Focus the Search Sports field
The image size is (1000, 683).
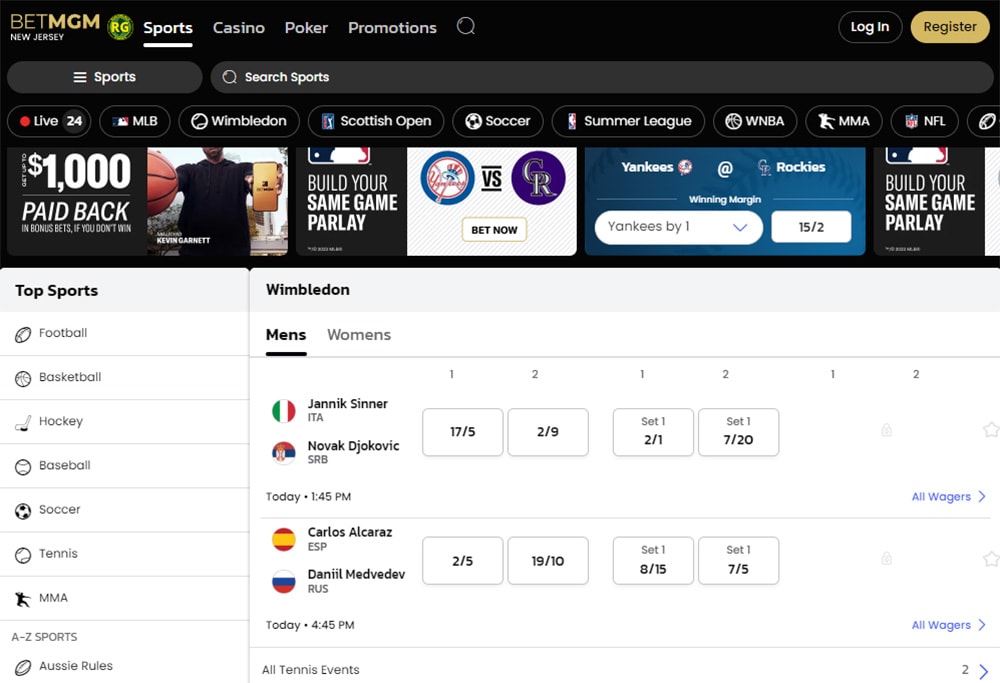602,77
